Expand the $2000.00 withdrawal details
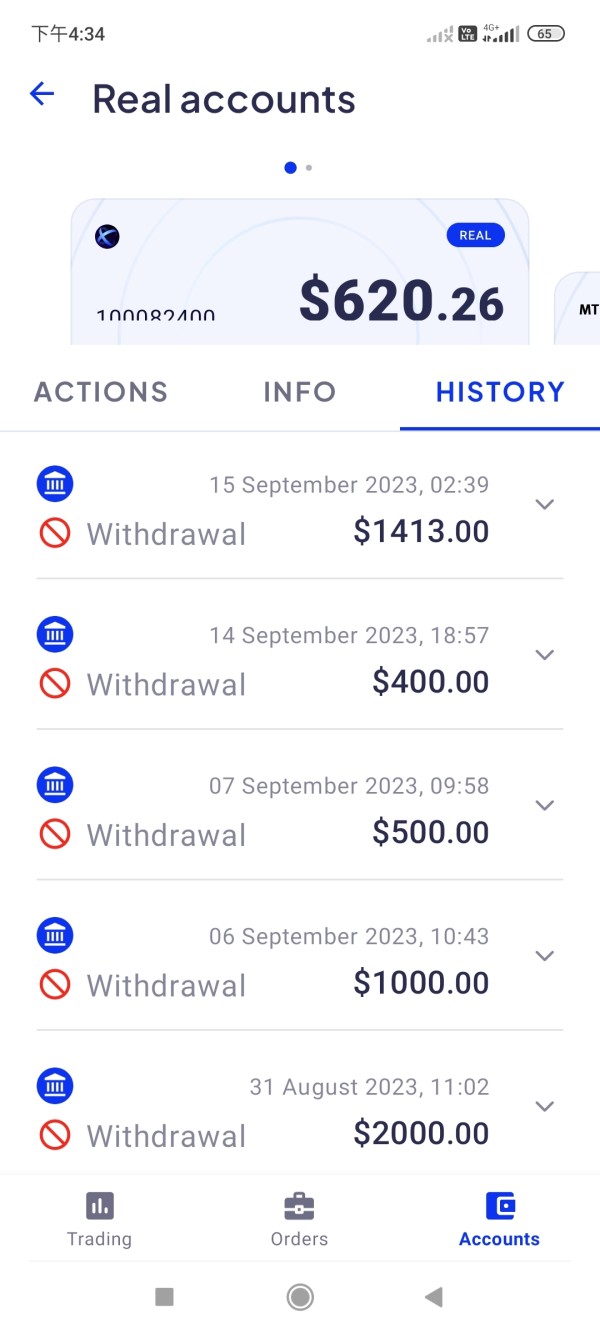 [x=544, y=1106]
